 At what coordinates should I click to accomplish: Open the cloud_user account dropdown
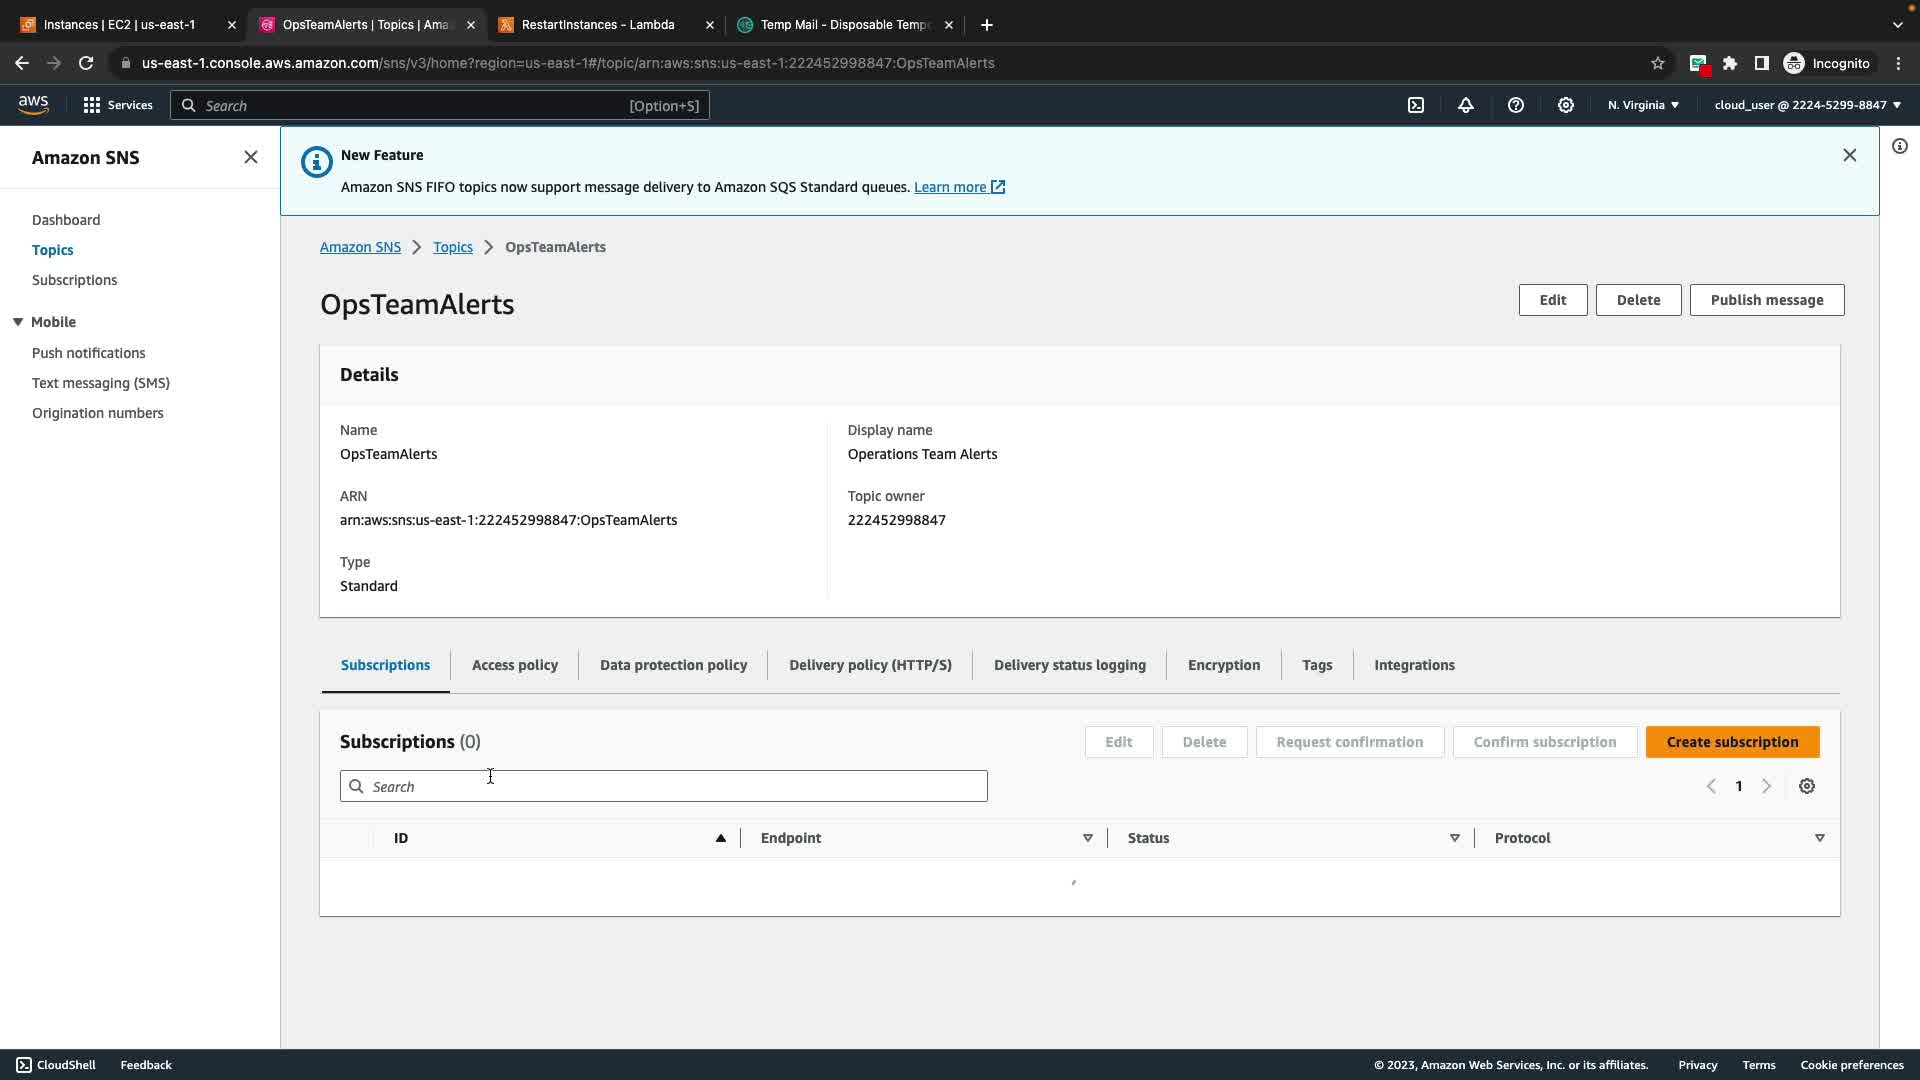pos(1807,105)
